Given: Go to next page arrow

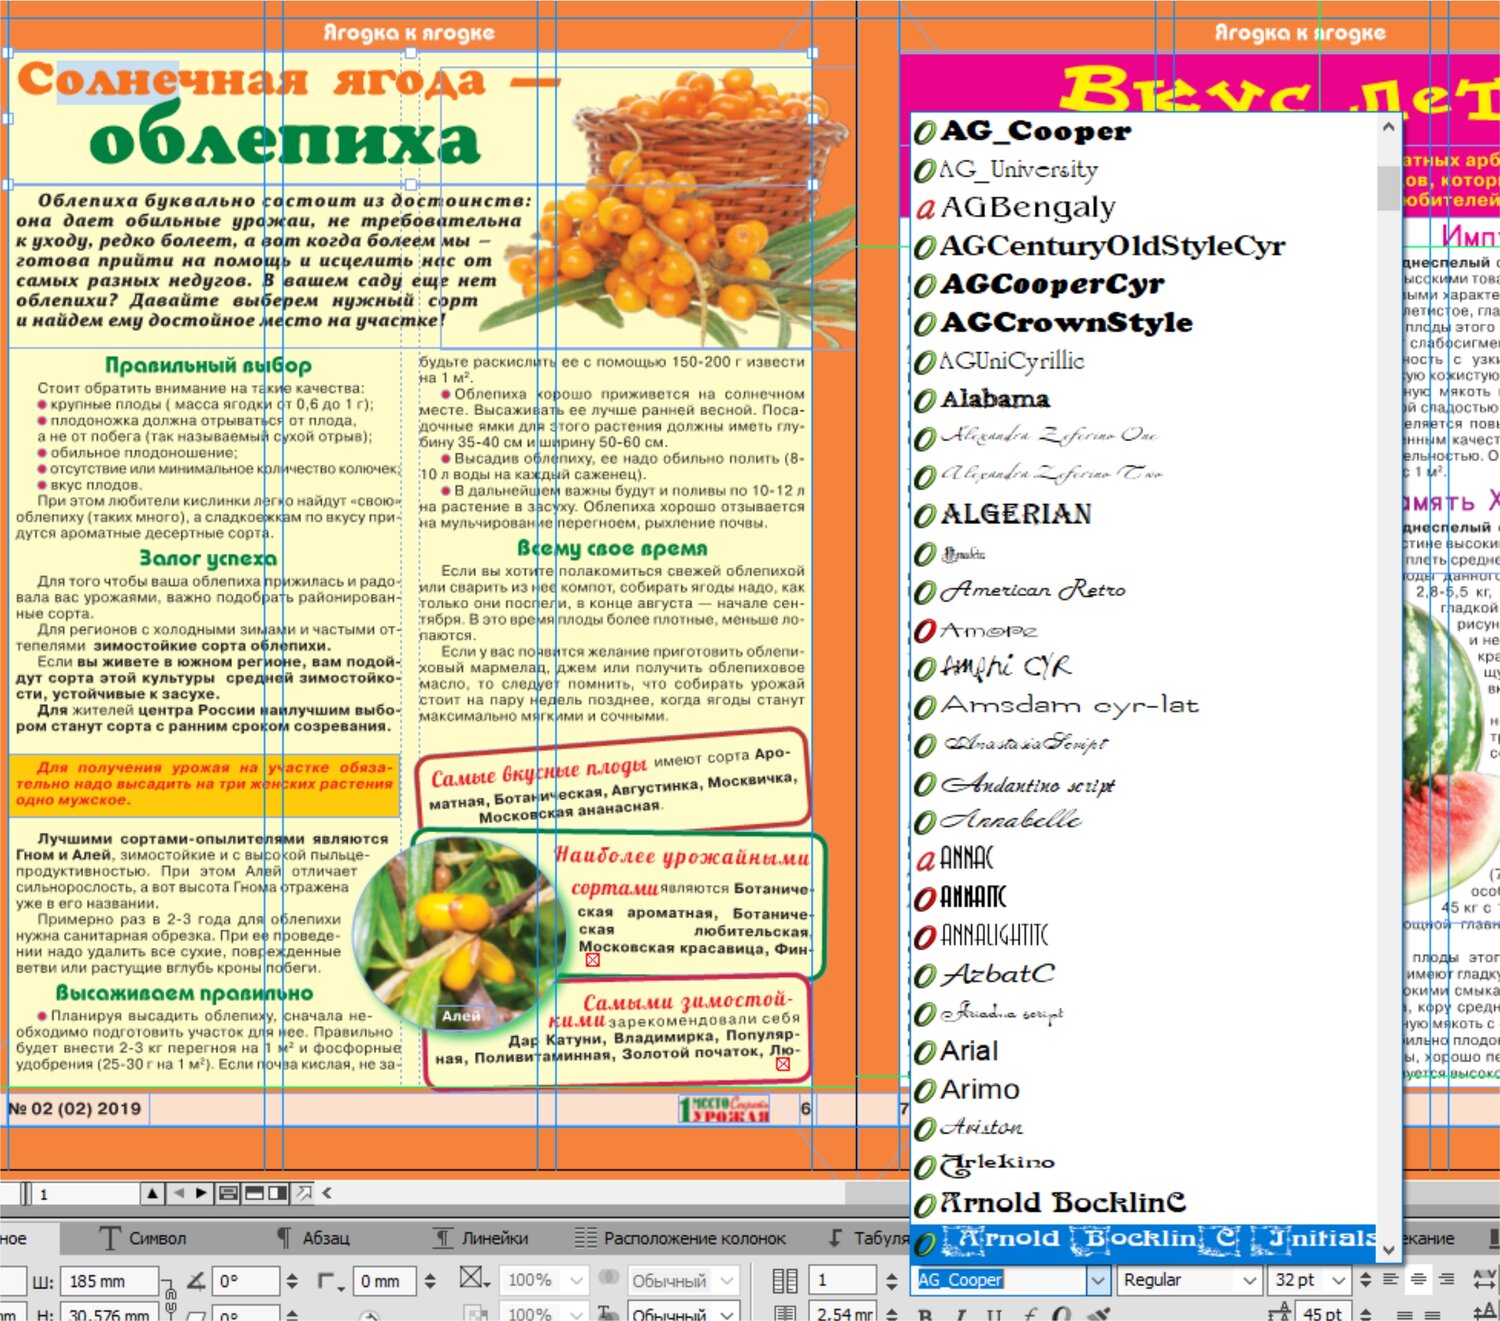Looking at the screenshot, I should coord(201,1193).
